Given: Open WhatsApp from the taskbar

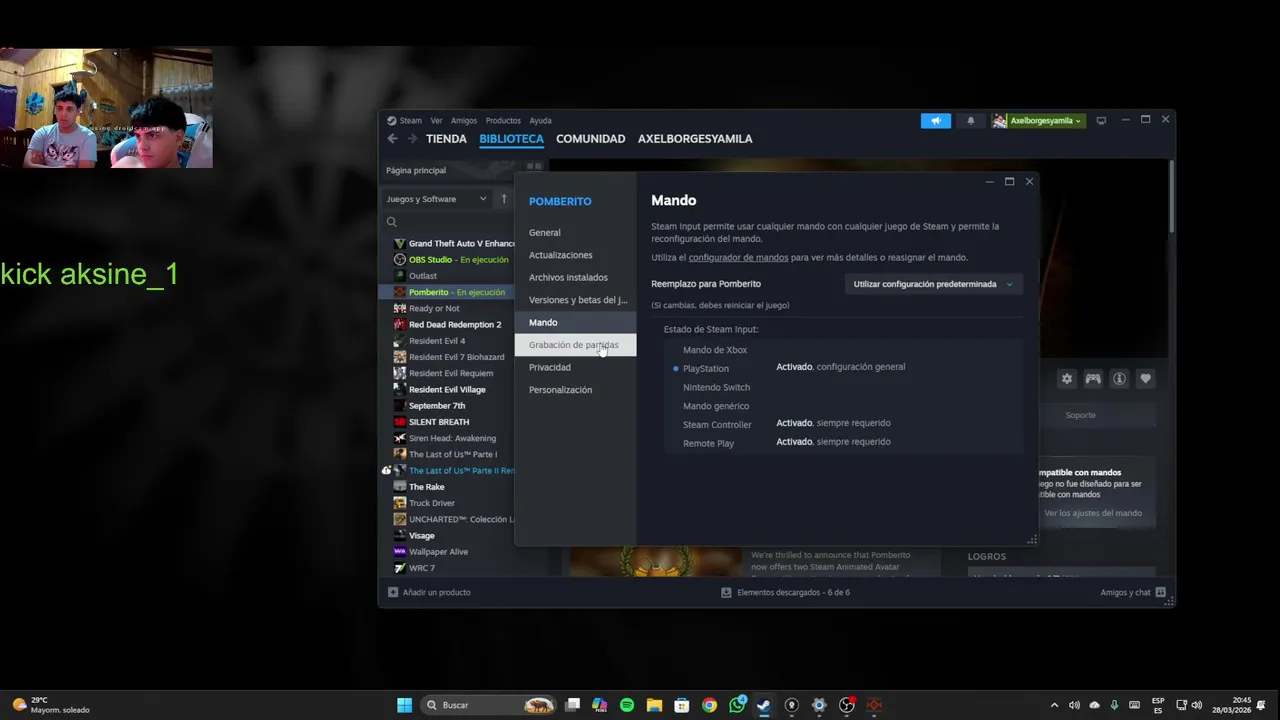Looking at the screenshot, I should click(737, 705).
